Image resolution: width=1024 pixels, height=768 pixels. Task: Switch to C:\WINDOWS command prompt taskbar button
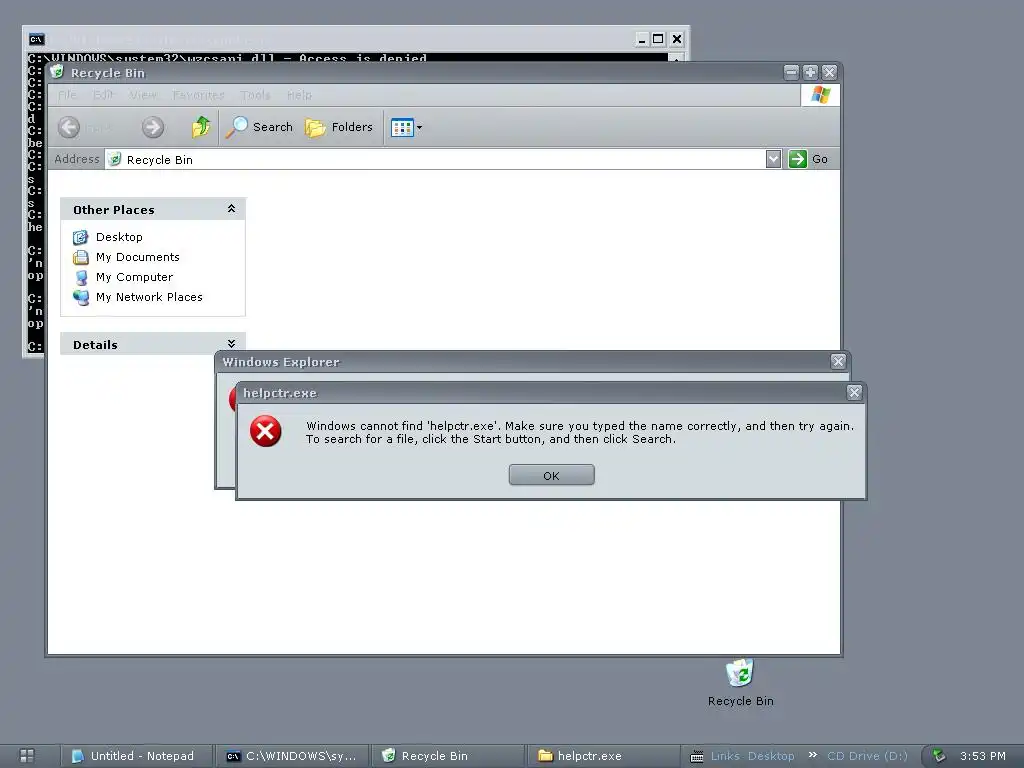pyautogui.click(x=293, y=756)
